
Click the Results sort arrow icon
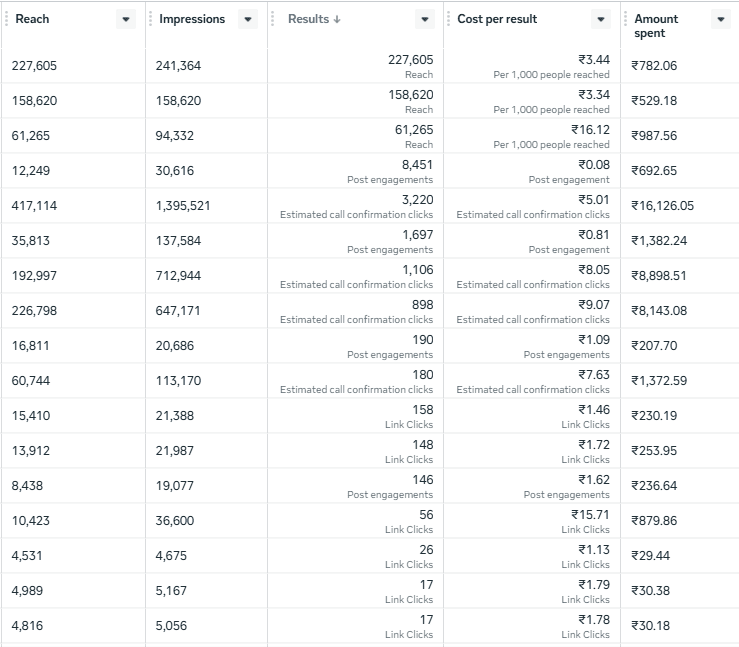(337, 19)
